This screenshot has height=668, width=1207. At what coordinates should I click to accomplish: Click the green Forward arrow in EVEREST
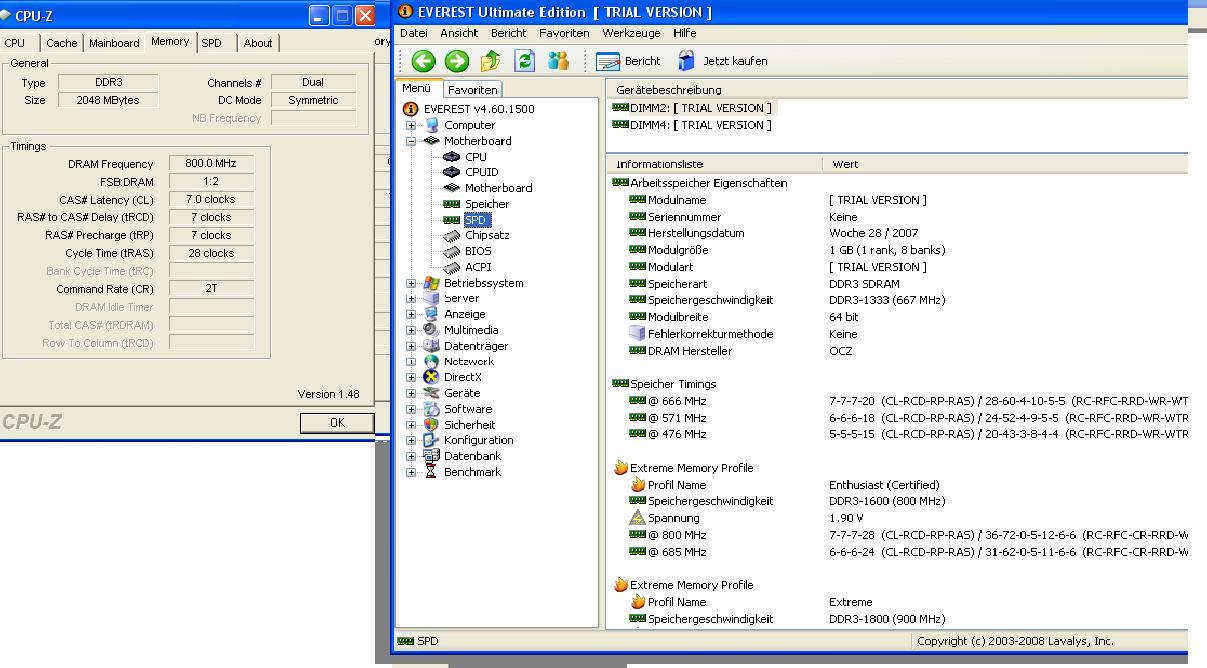pyautogui.click(x=457, y=61)
